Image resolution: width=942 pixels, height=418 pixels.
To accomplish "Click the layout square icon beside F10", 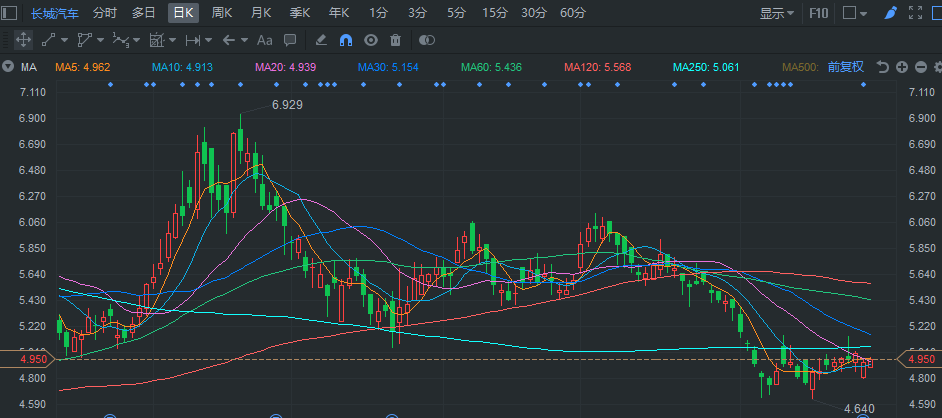I will tap(849, 13).
